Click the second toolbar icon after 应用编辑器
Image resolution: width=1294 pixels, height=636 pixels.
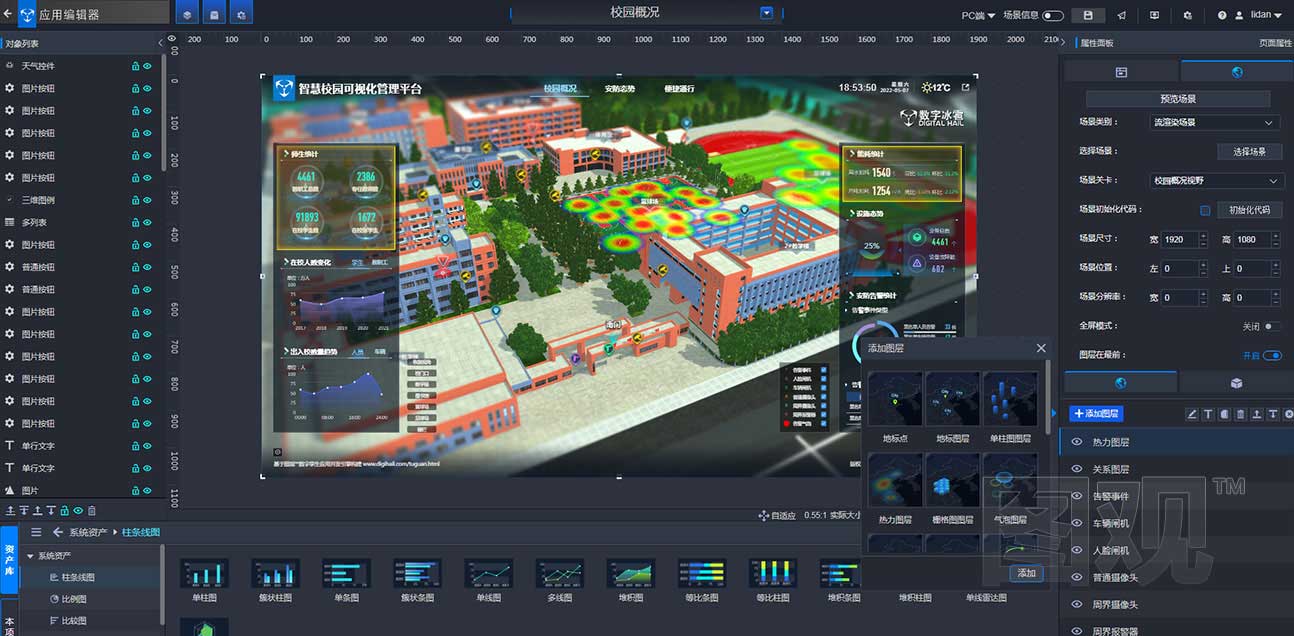(214, 14)
